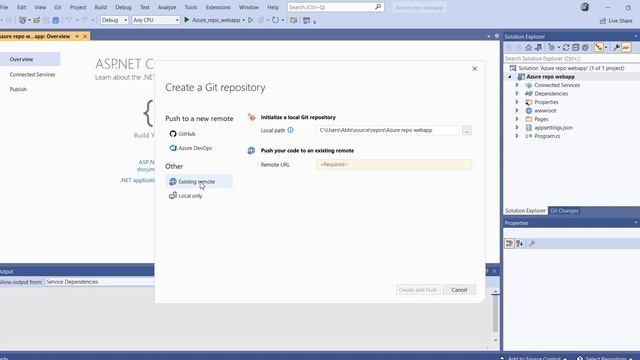Expand the Dependencies node

coord(517,94)
